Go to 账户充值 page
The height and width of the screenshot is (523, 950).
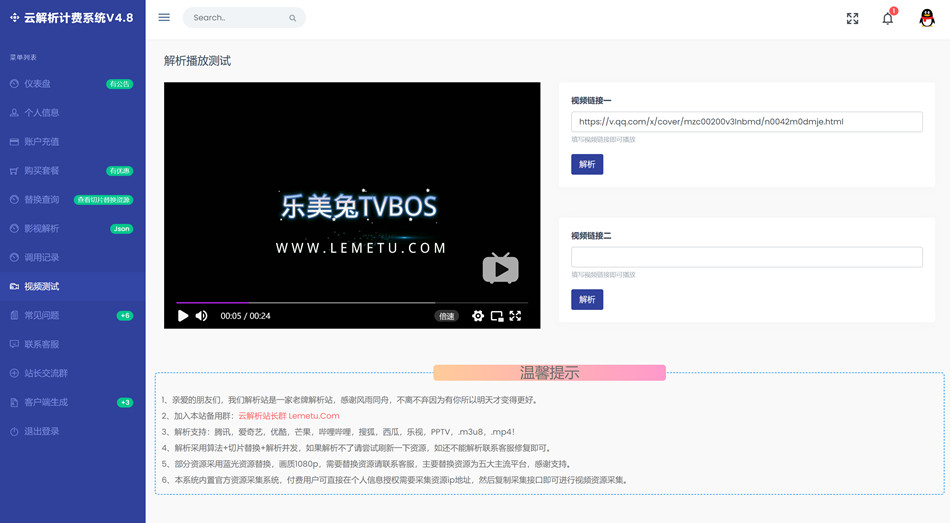tap(73, 142)
